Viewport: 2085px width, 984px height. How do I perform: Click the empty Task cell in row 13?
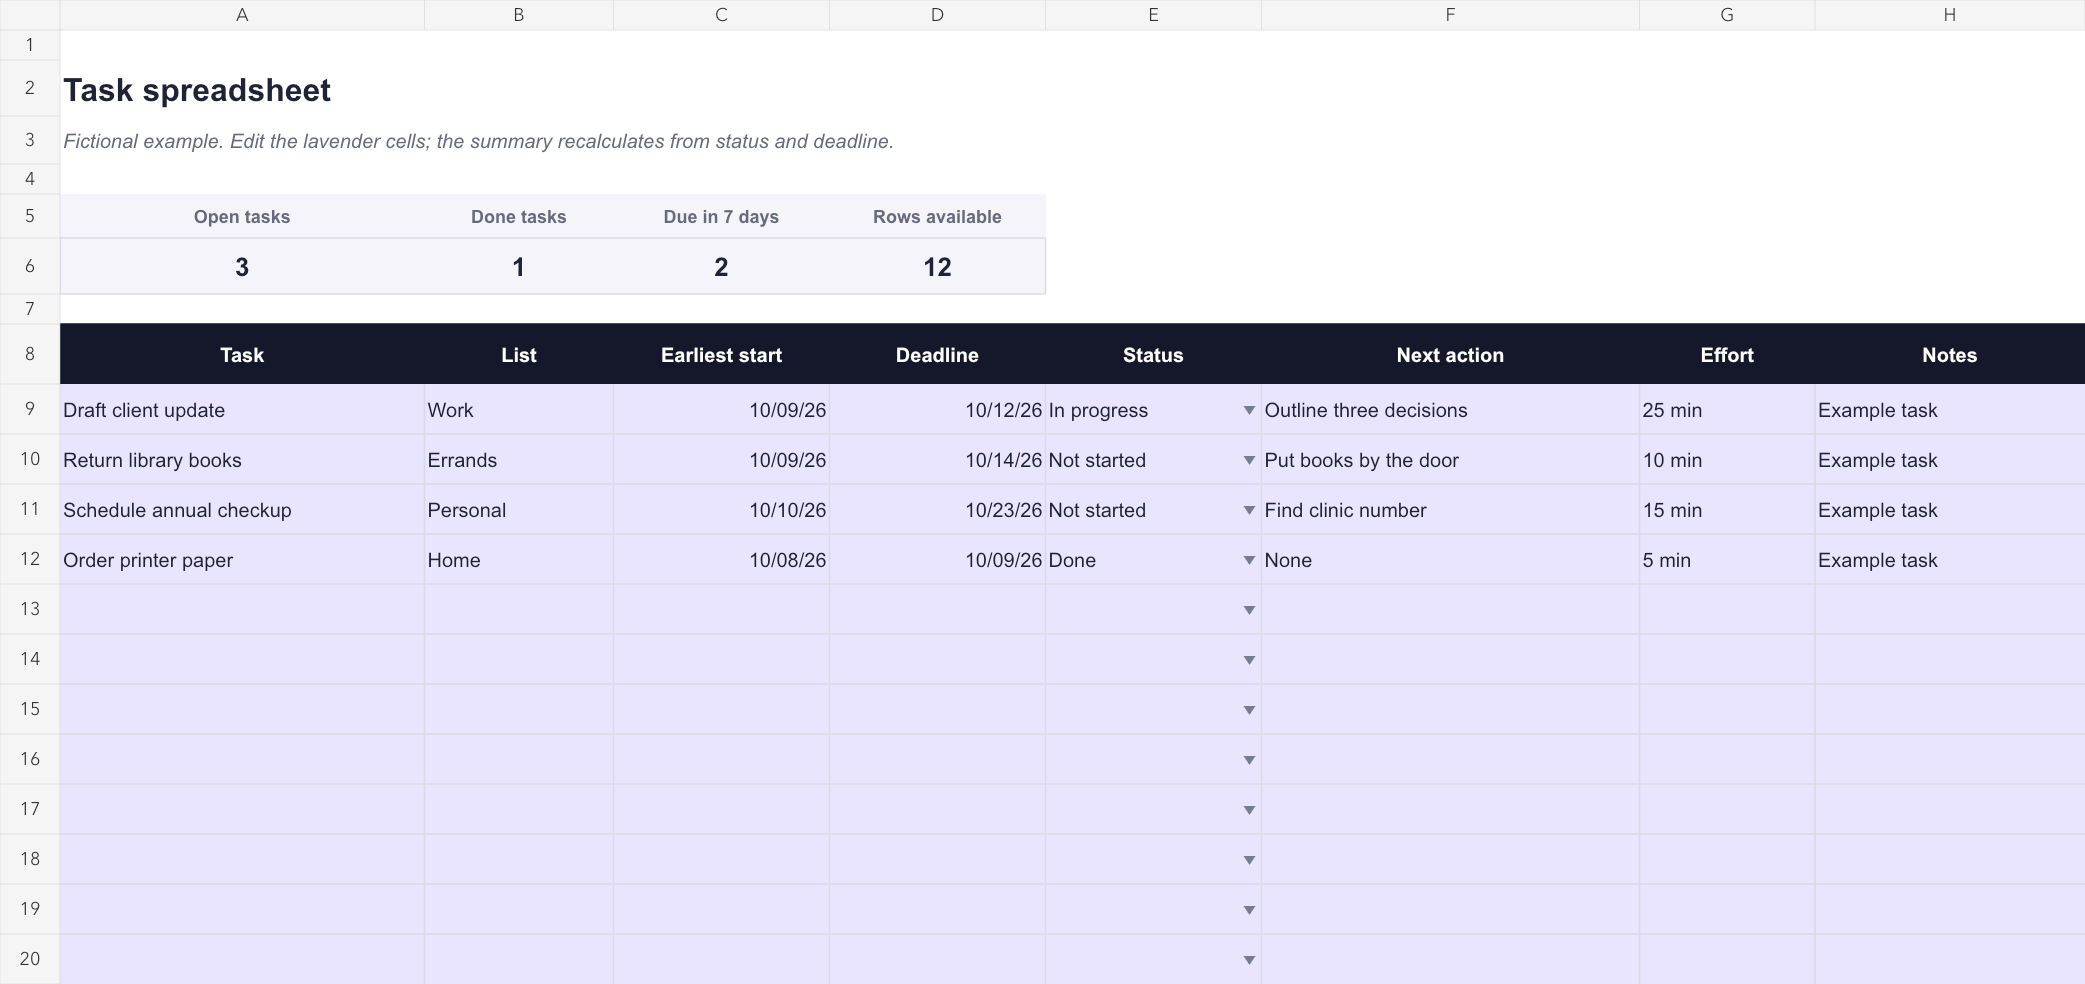coord(242,610)
